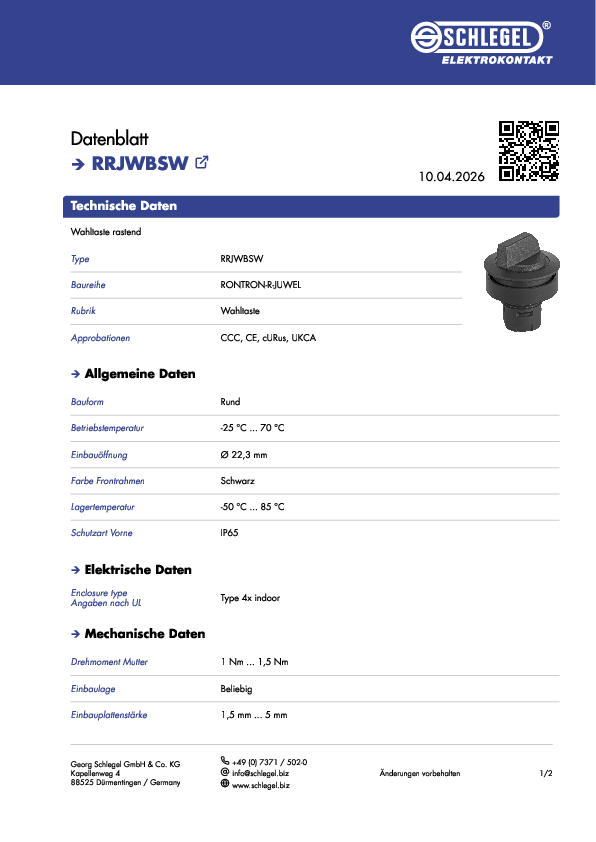Click the Lagertemperatur value -50 °C ... 85 °C
This screenshot has width=596, height=842.
[x=252, y=507]
